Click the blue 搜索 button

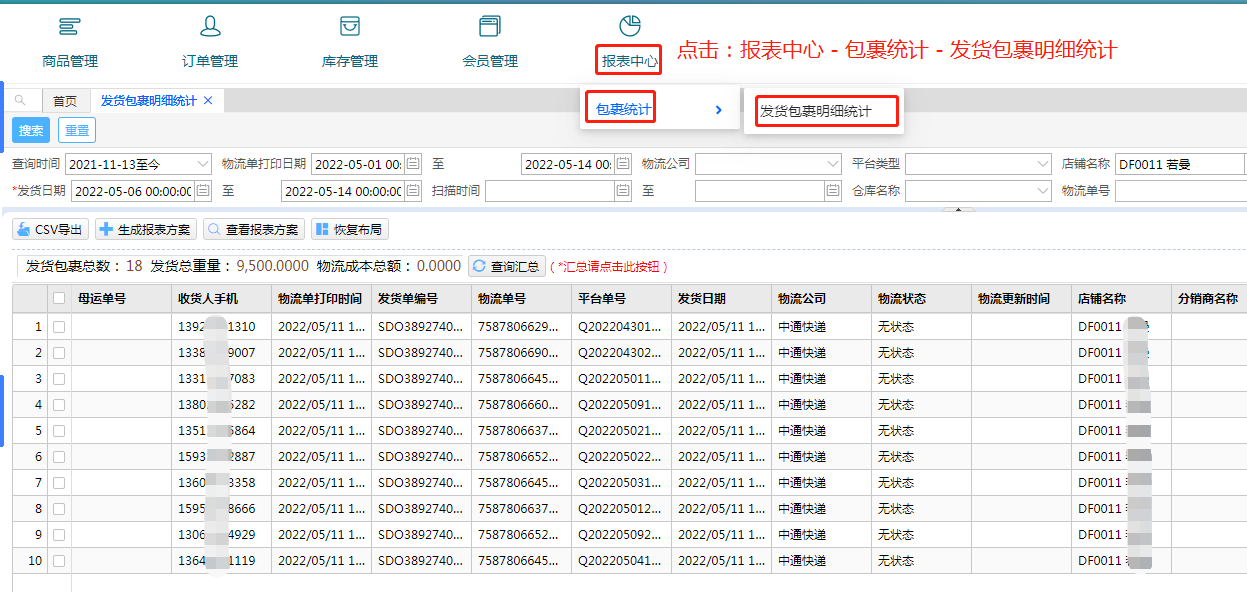31,130
